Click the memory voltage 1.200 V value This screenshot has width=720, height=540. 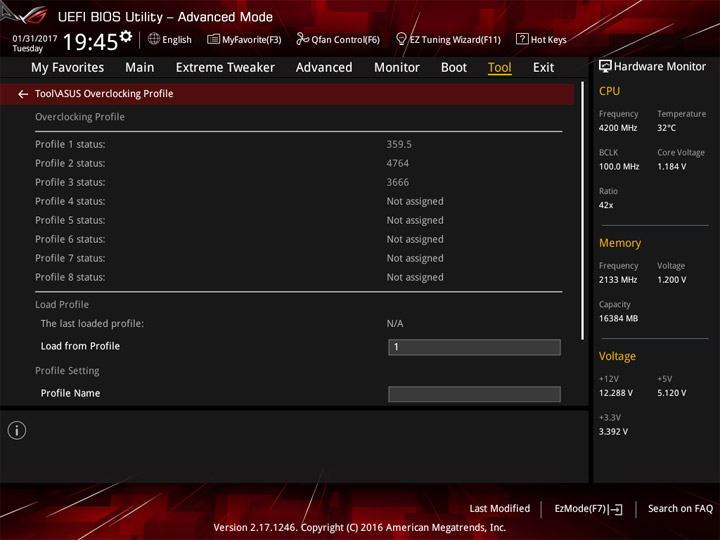click(672, 280)
